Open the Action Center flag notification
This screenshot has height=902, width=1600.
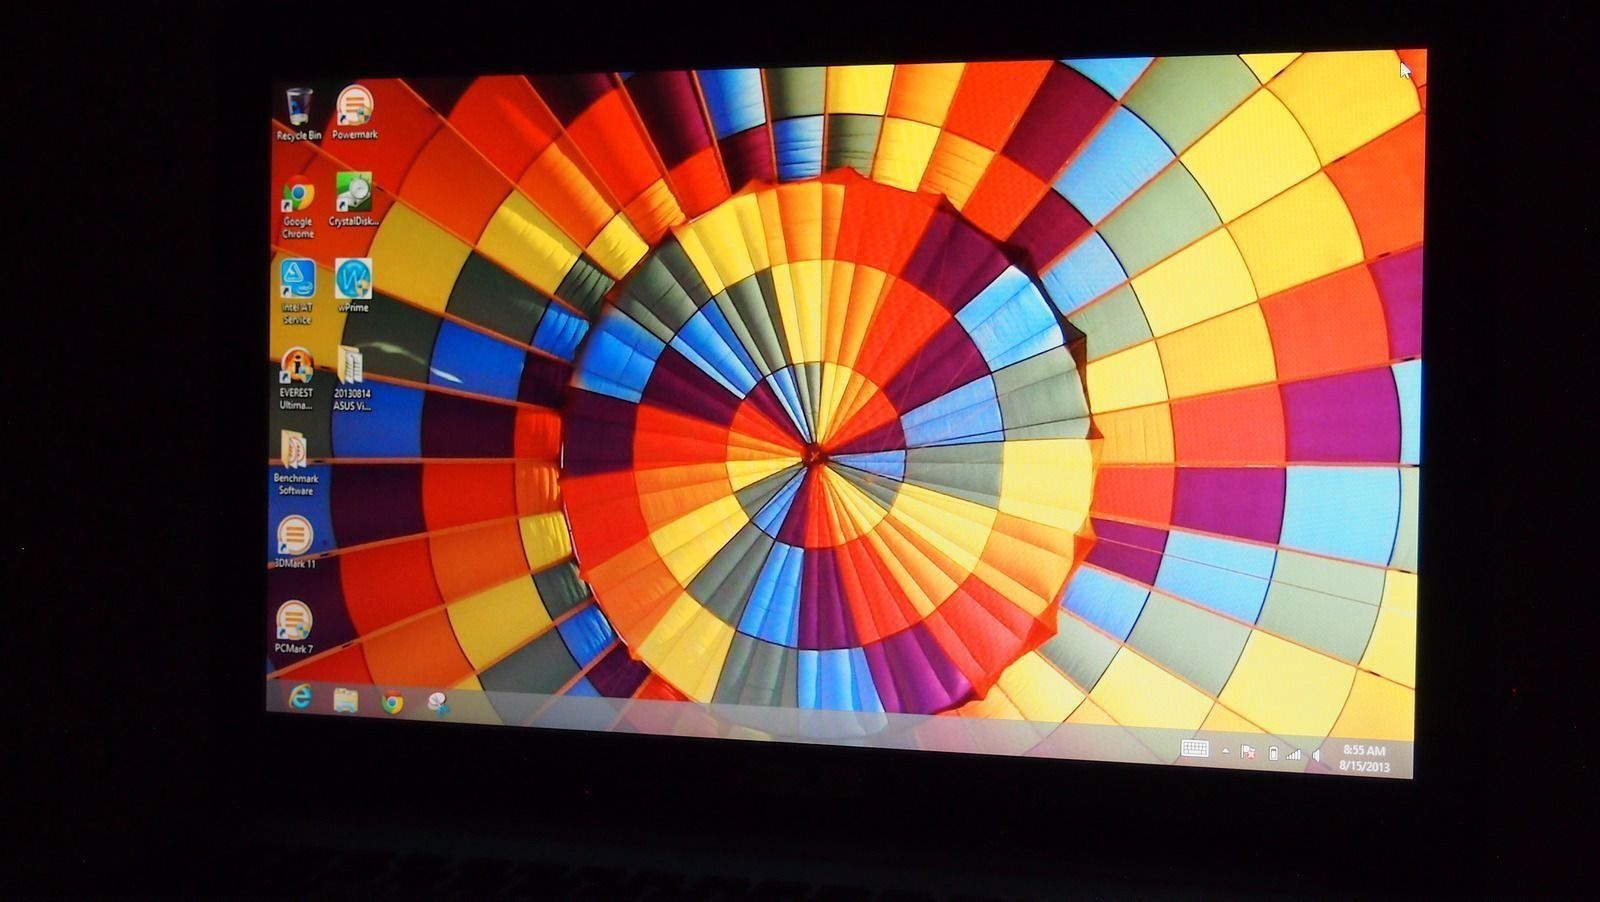(1248, 752)
